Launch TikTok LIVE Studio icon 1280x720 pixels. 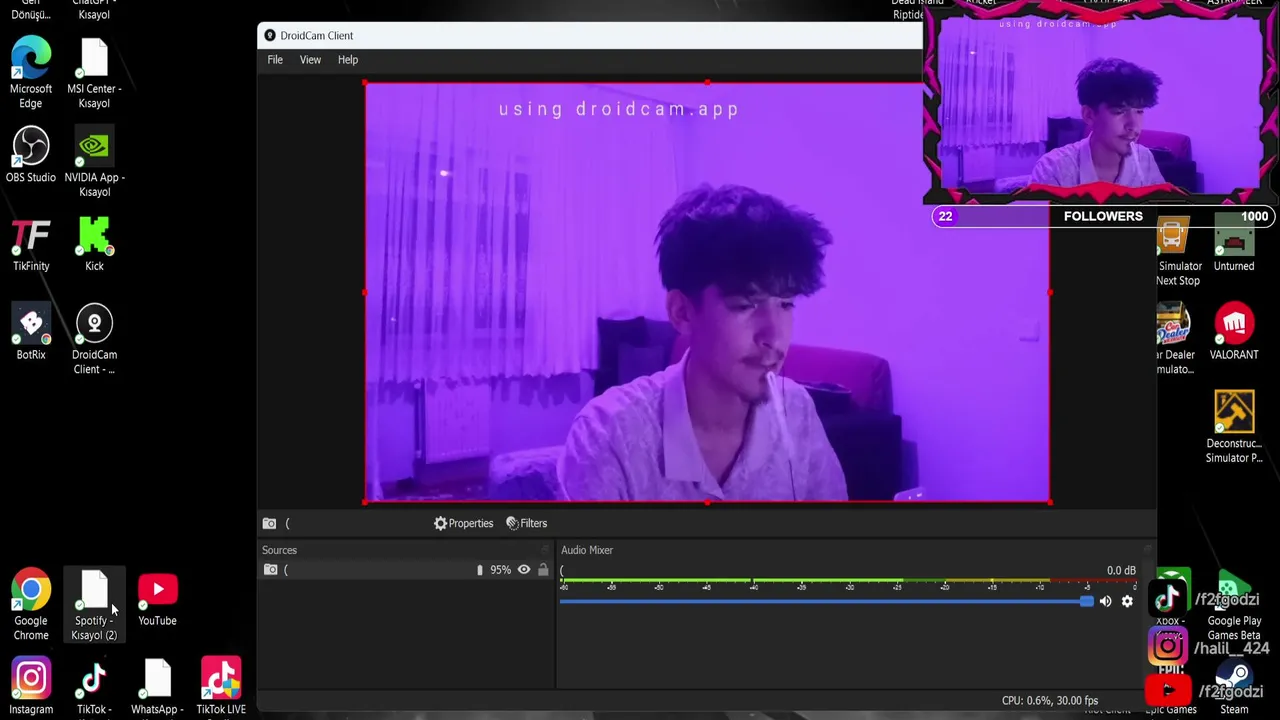[221, 688]
